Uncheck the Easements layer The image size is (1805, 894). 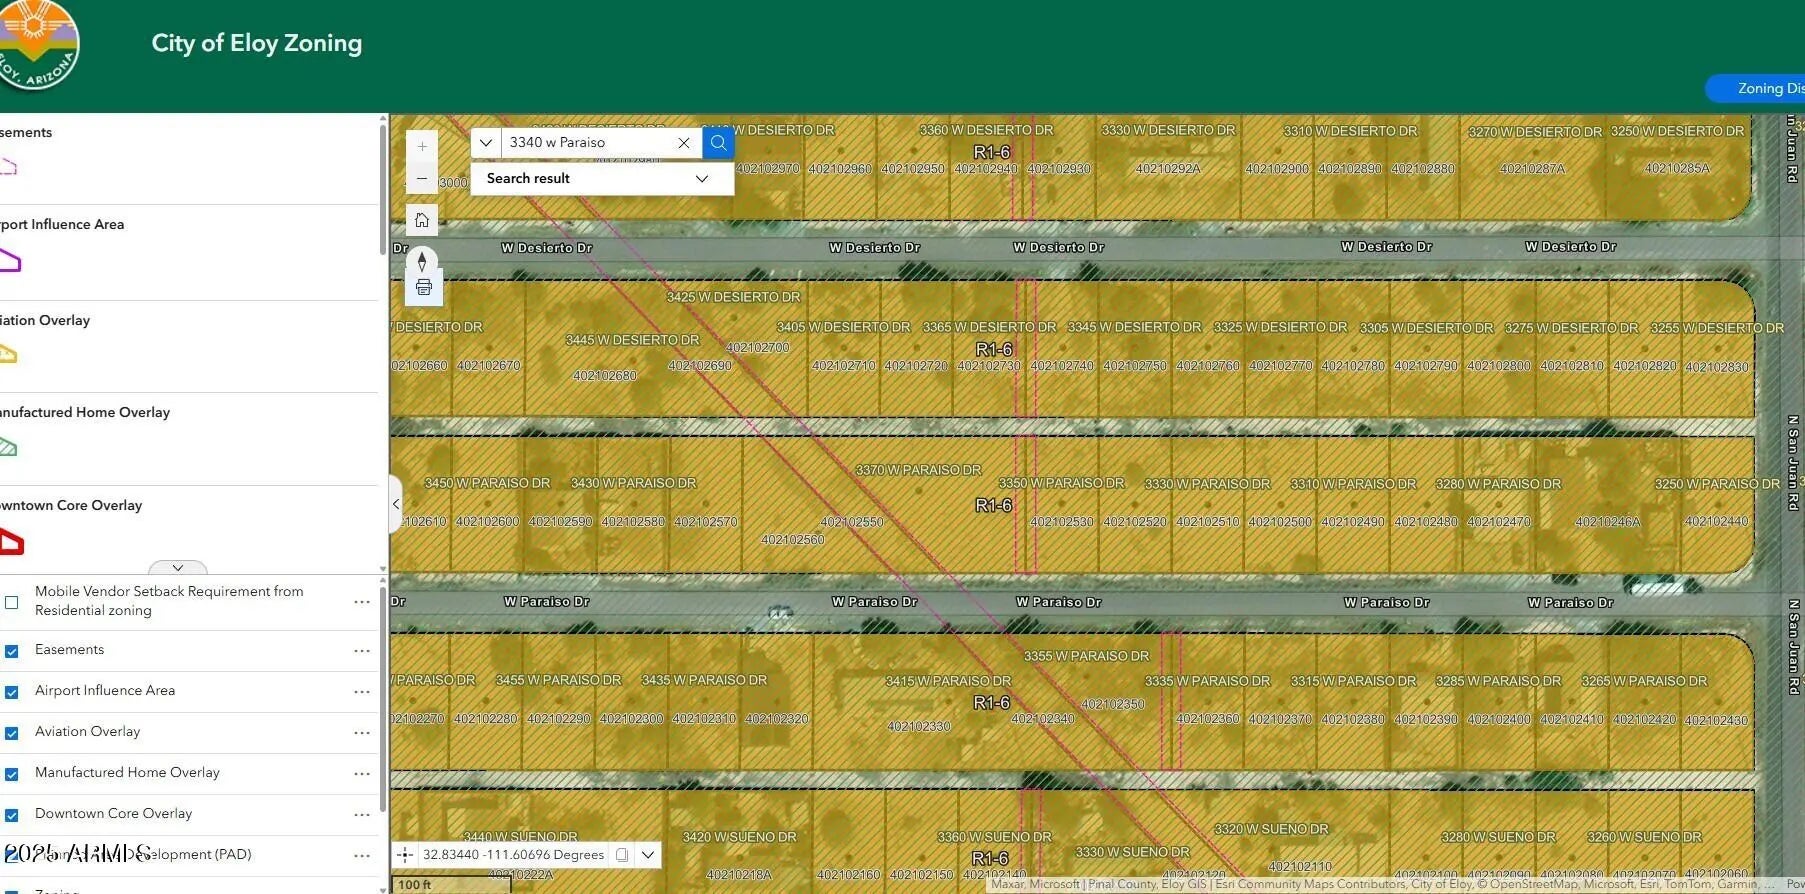(12, 651)
